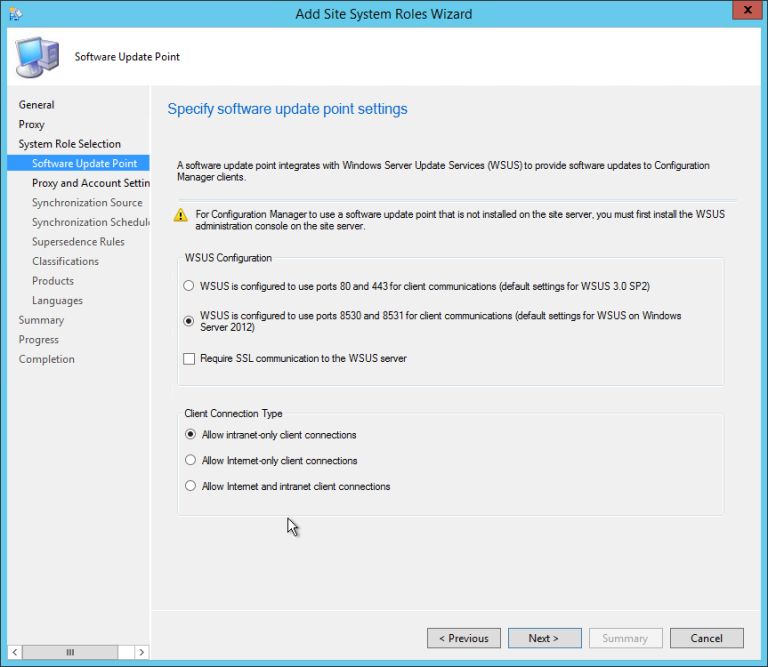Enable Require SSL communication checkbox
Screen dimensions: 768x667
[189, 358]
